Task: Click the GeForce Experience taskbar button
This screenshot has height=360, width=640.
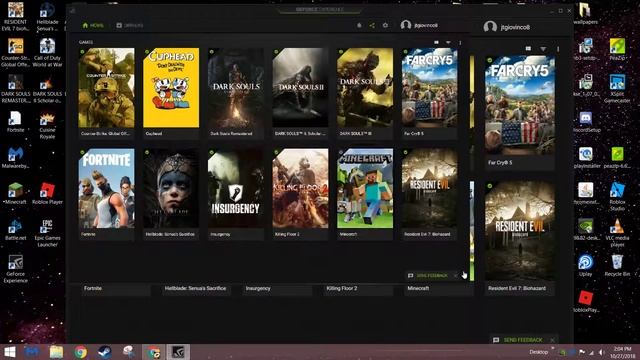Action: (x=178, y=352)
